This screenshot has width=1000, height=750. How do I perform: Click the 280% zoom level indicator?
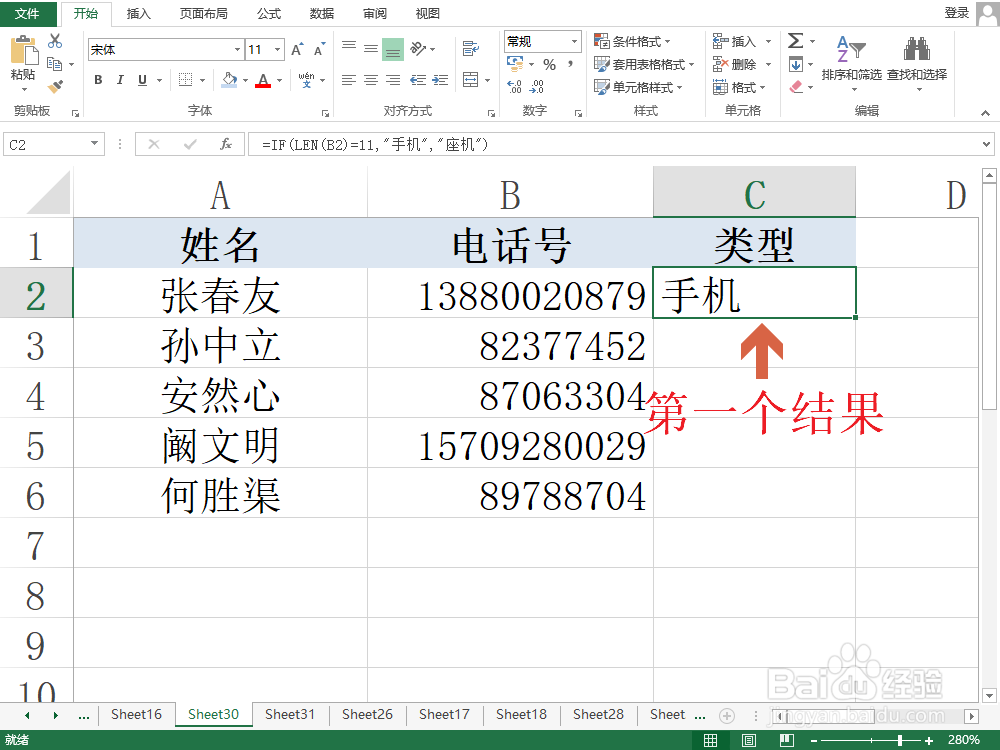[963, 740]
